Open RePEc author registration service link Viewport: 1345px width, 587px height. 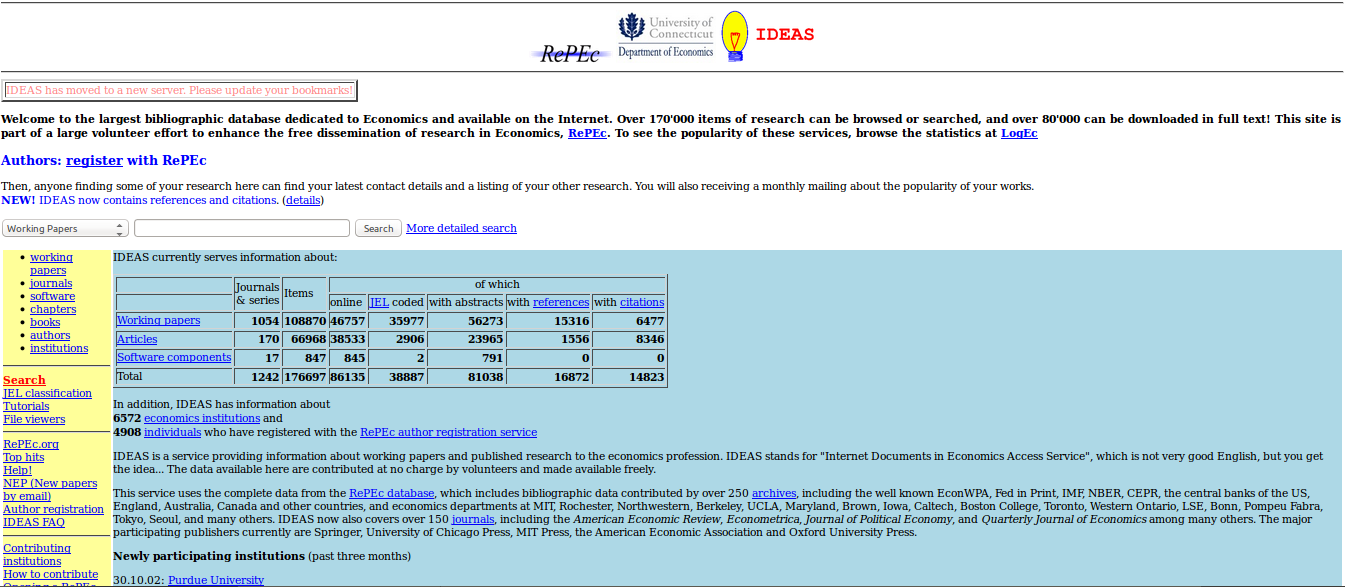[x=448, y=432]
